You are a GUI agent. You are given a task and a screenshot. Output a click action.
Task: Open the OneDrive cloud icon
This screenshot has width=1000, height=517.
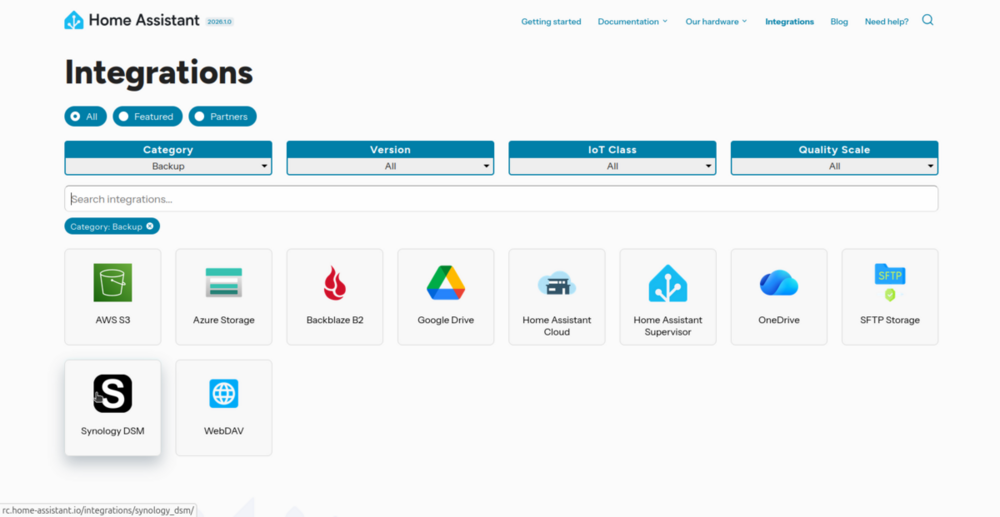[779, 283]
